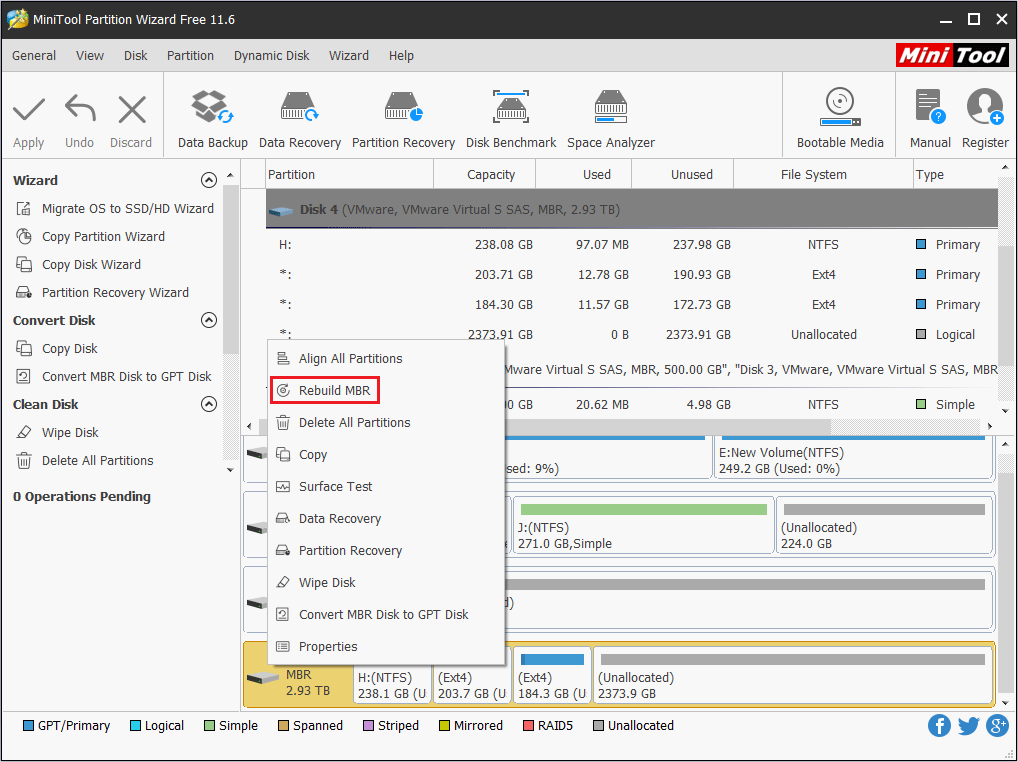Click the Register icon
Screen dimensions: 1018x762
pos(985,120)
